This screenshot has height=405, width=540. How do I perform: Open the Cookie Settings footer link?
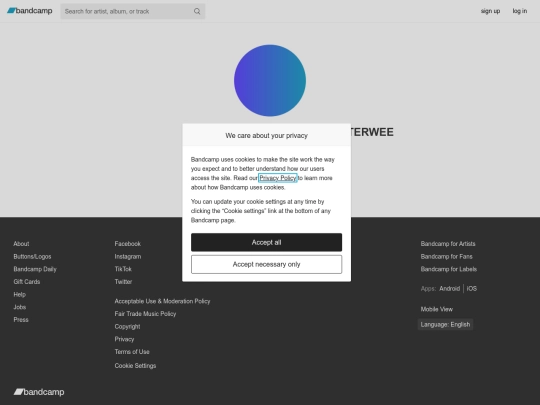pos(135,366)
